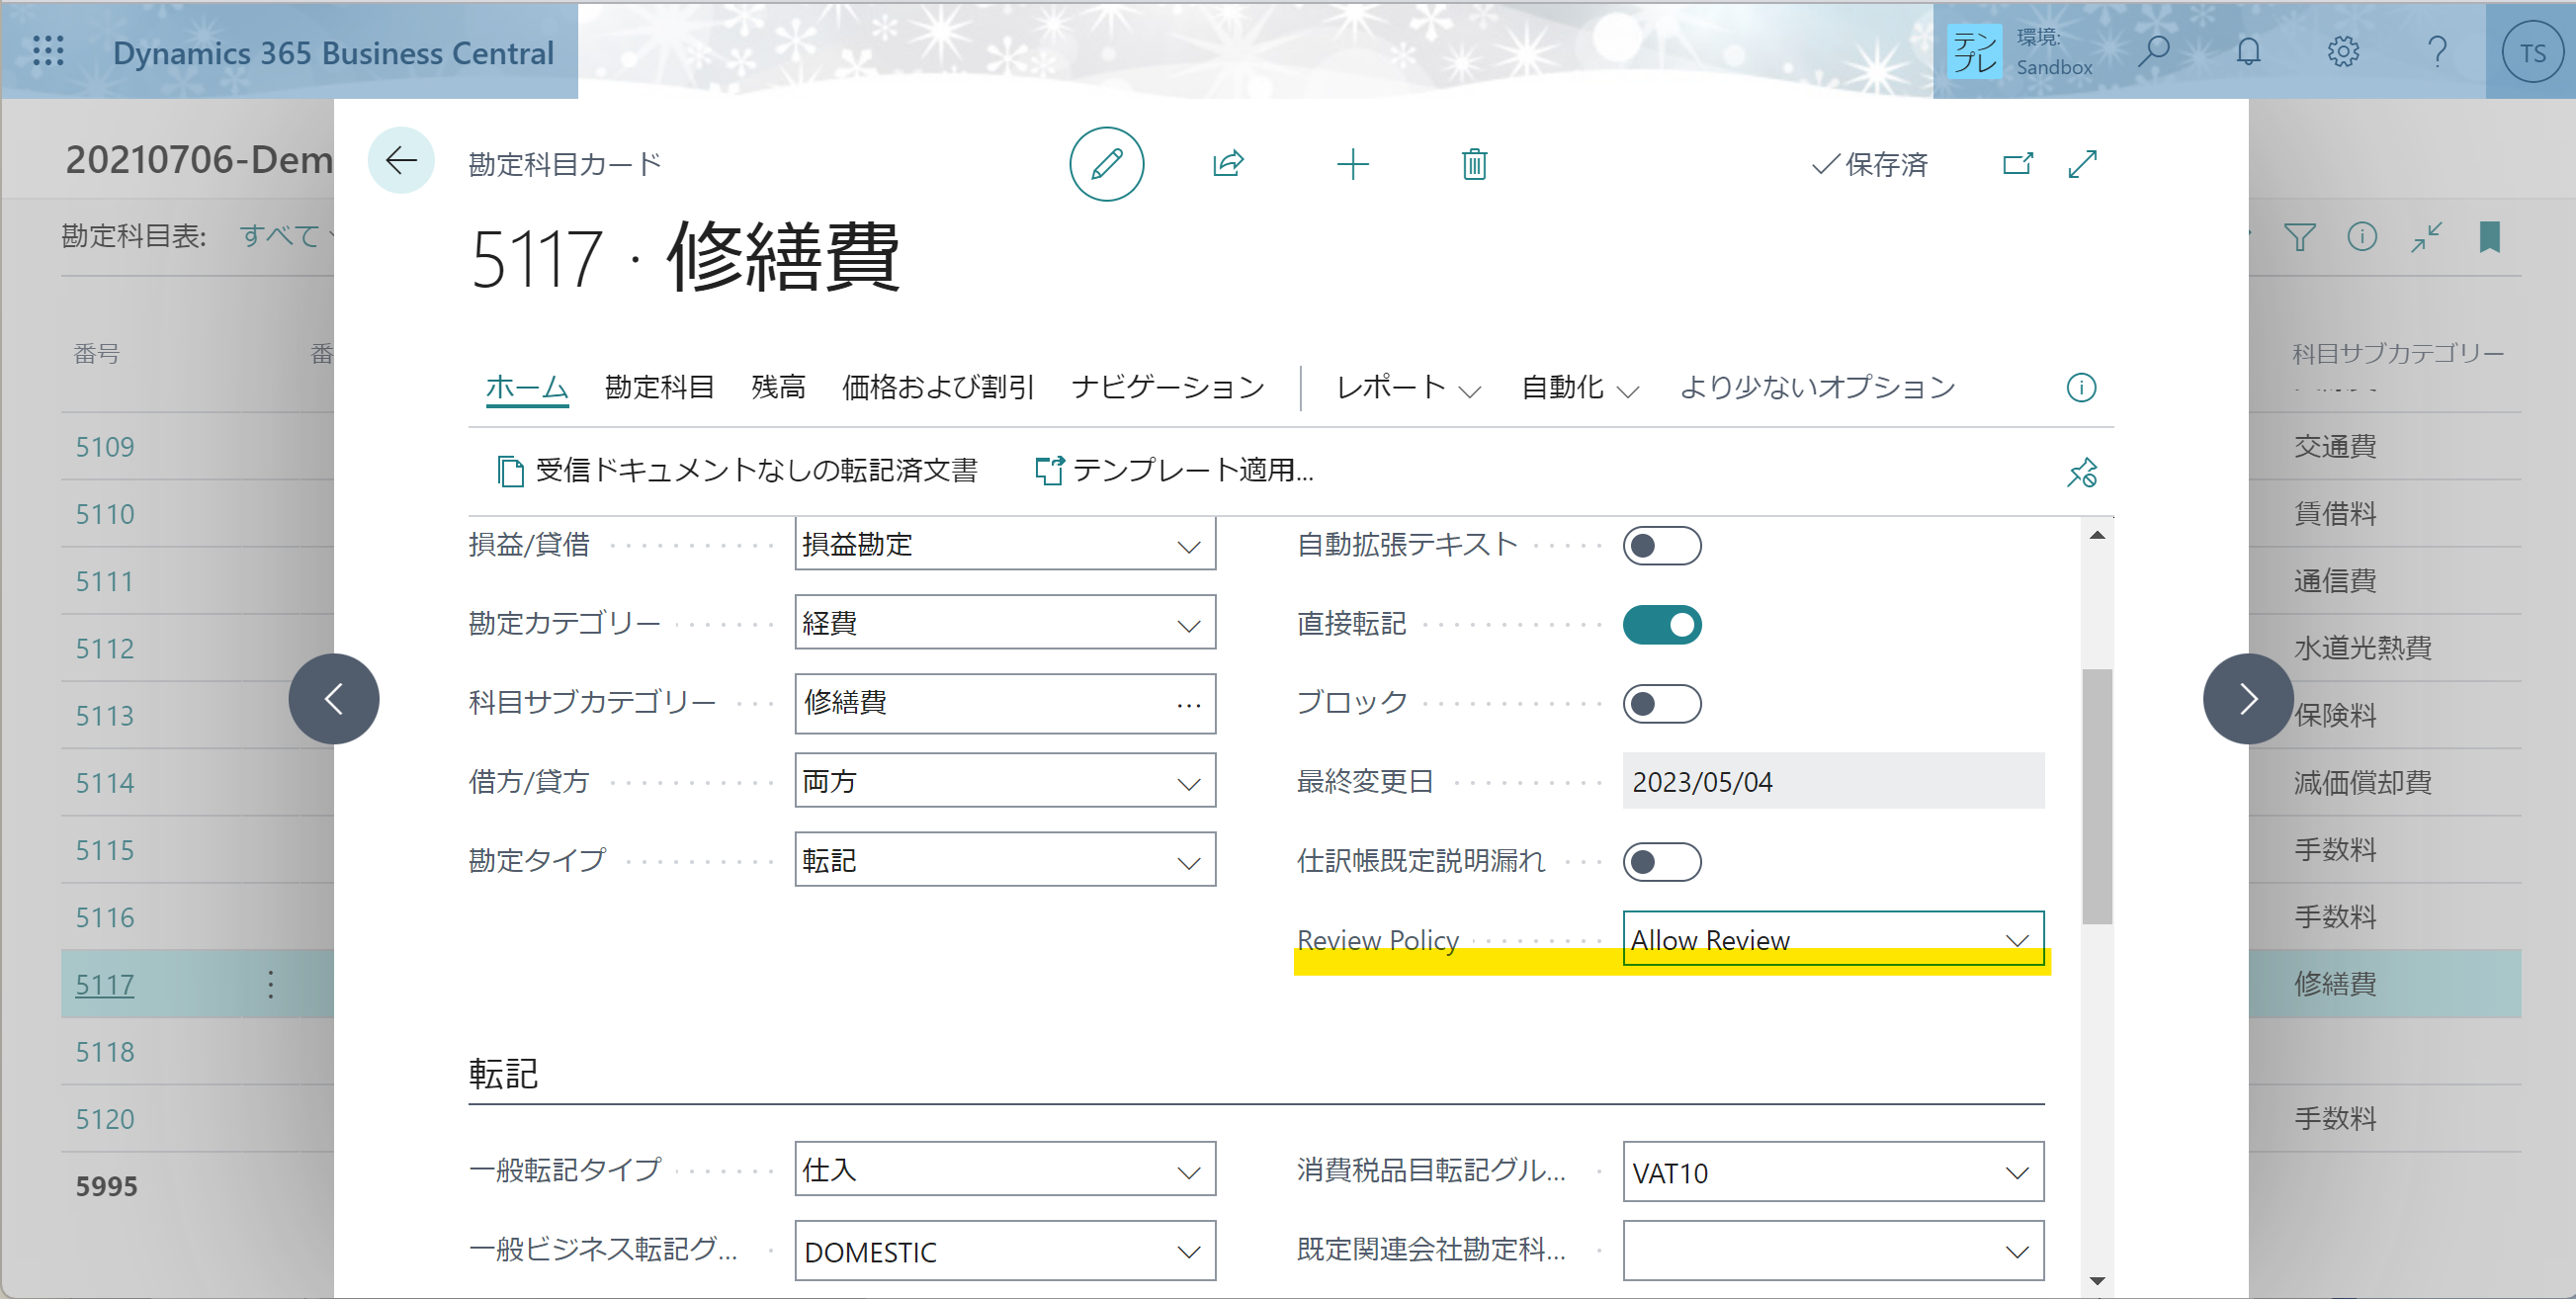Open the filter pane funnel icon
This screenshot has width=2576, height=1299.
click(2299, 237)
